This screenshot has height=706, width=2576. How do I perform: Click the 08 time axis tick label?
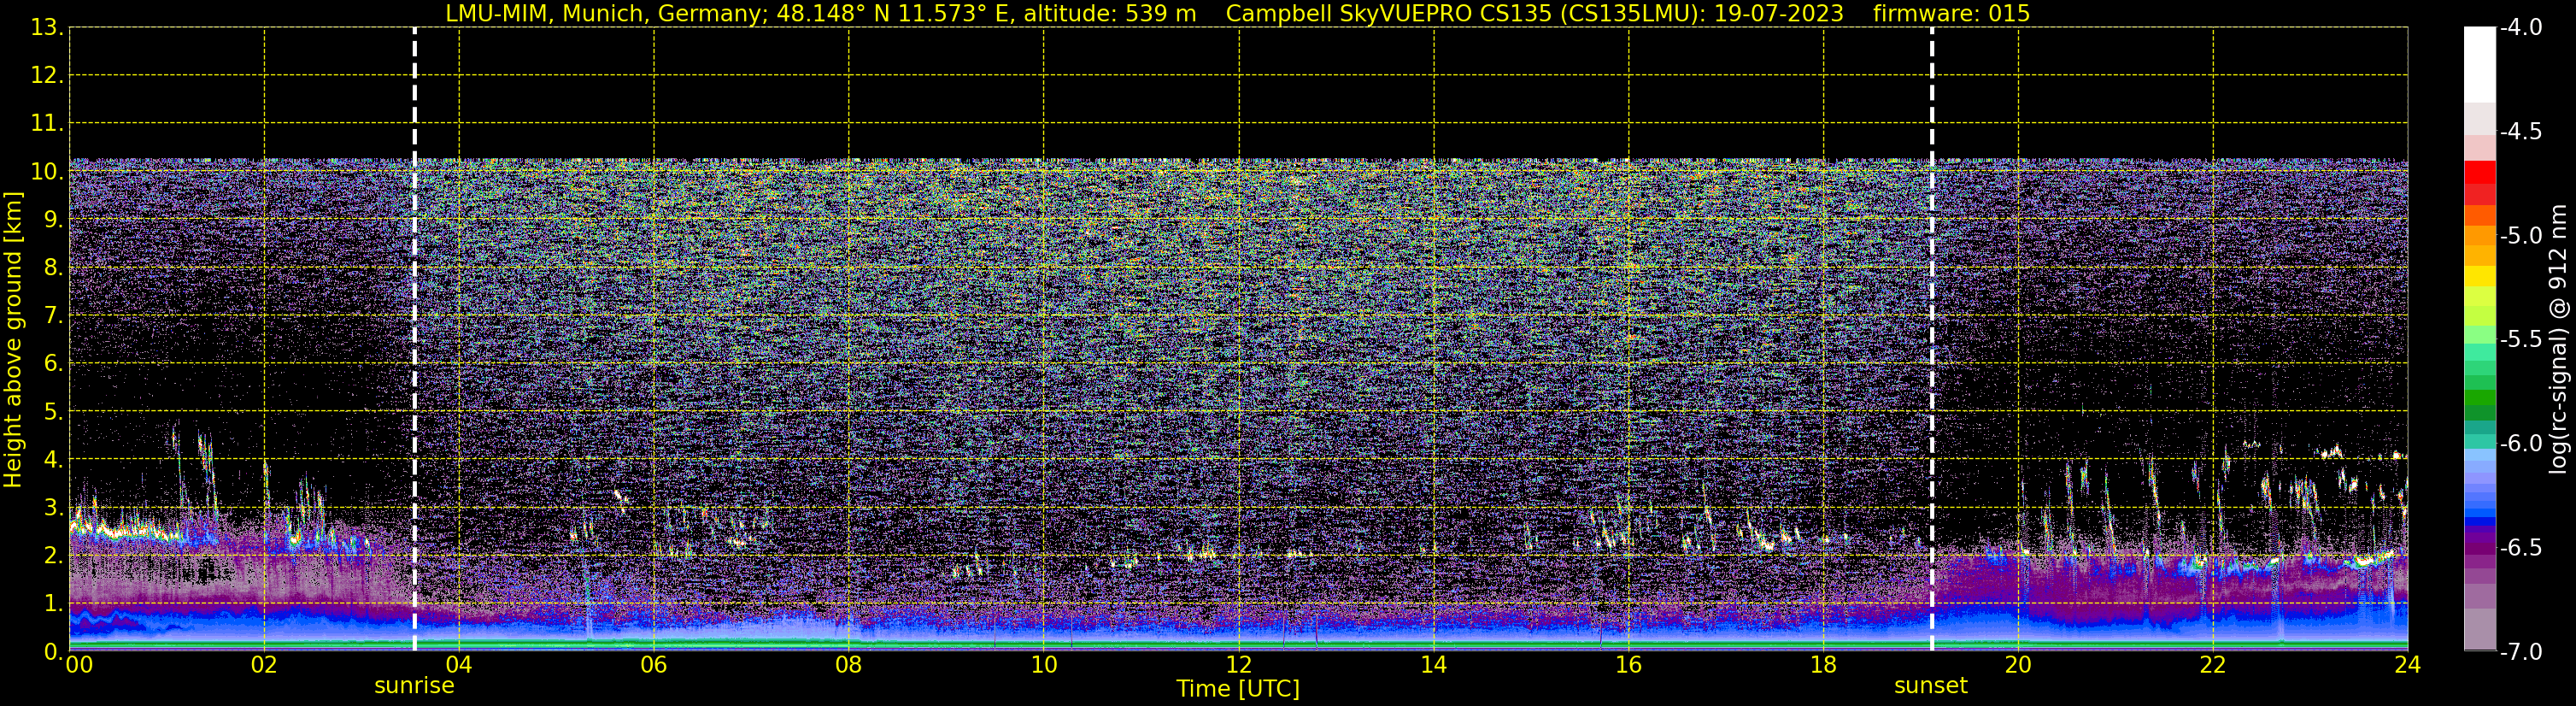pos(849,665)
